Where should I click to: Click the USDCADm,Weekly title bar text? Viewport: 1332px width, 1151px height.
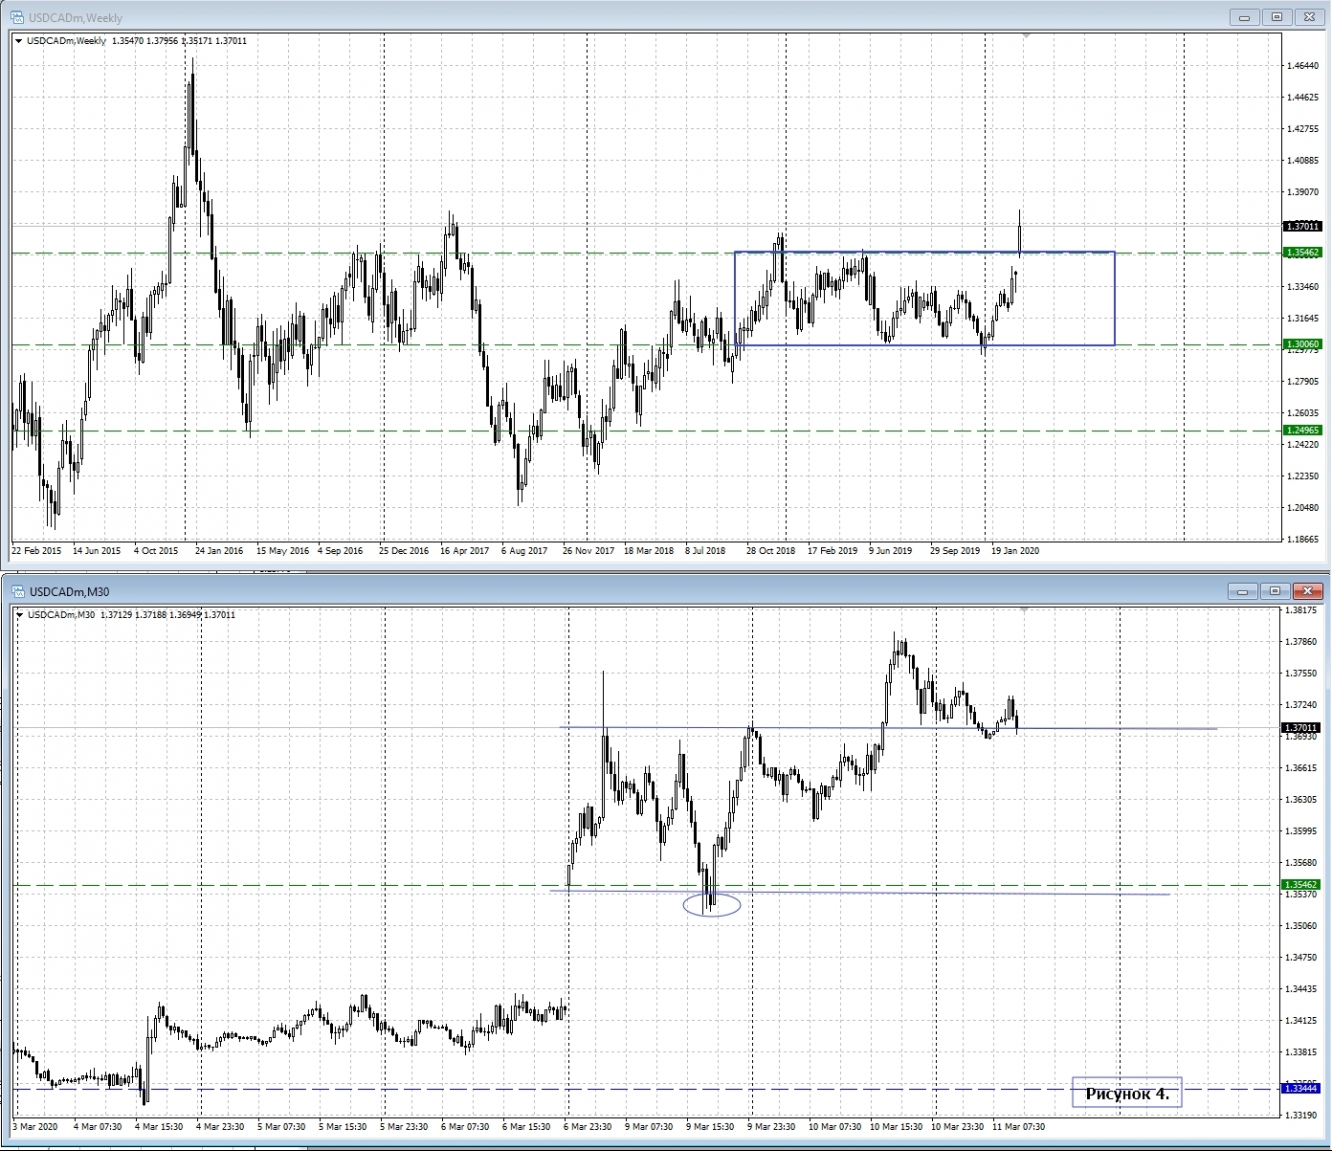click(76, 18)
